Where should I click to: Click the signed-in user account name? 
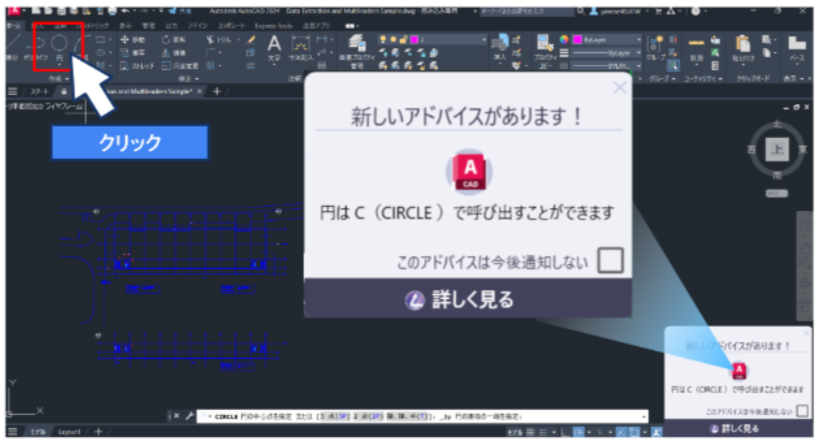click(x=622, y=11)
